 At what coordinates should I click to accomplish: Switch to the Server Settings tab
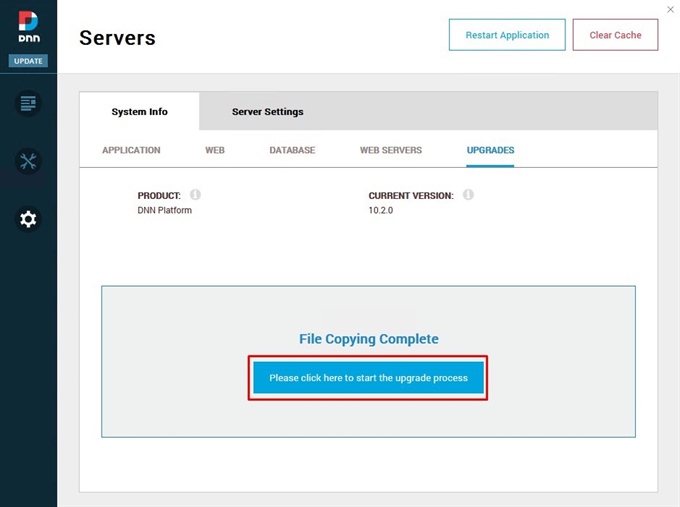coord(267,112)
